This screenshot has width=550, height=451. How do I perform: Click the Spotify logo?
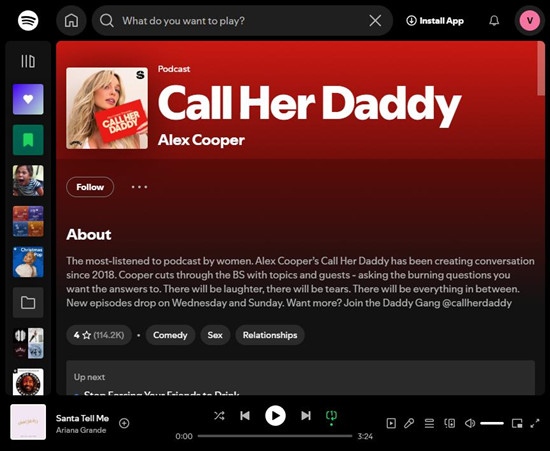(x=28, y=20)
